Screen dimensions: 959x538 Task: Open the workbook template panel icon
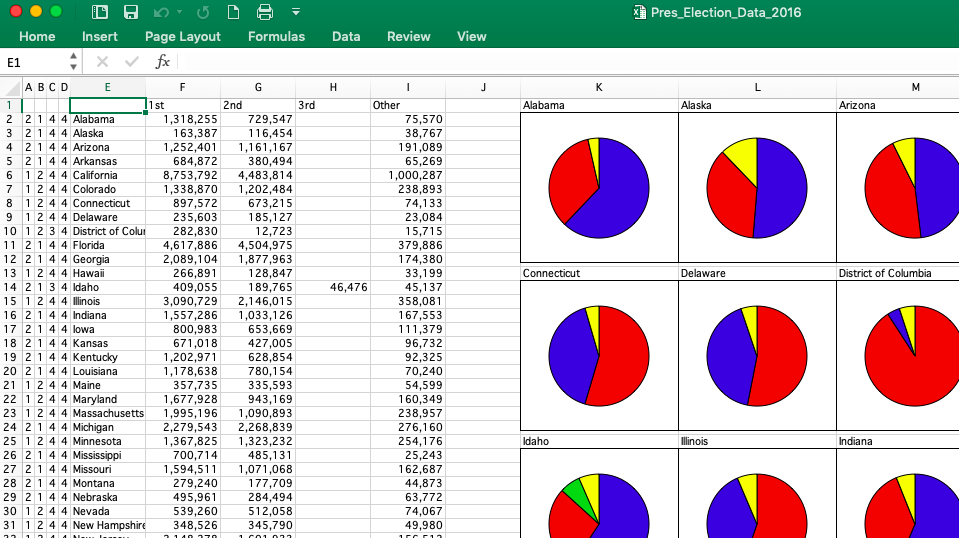tap(99, 12)
